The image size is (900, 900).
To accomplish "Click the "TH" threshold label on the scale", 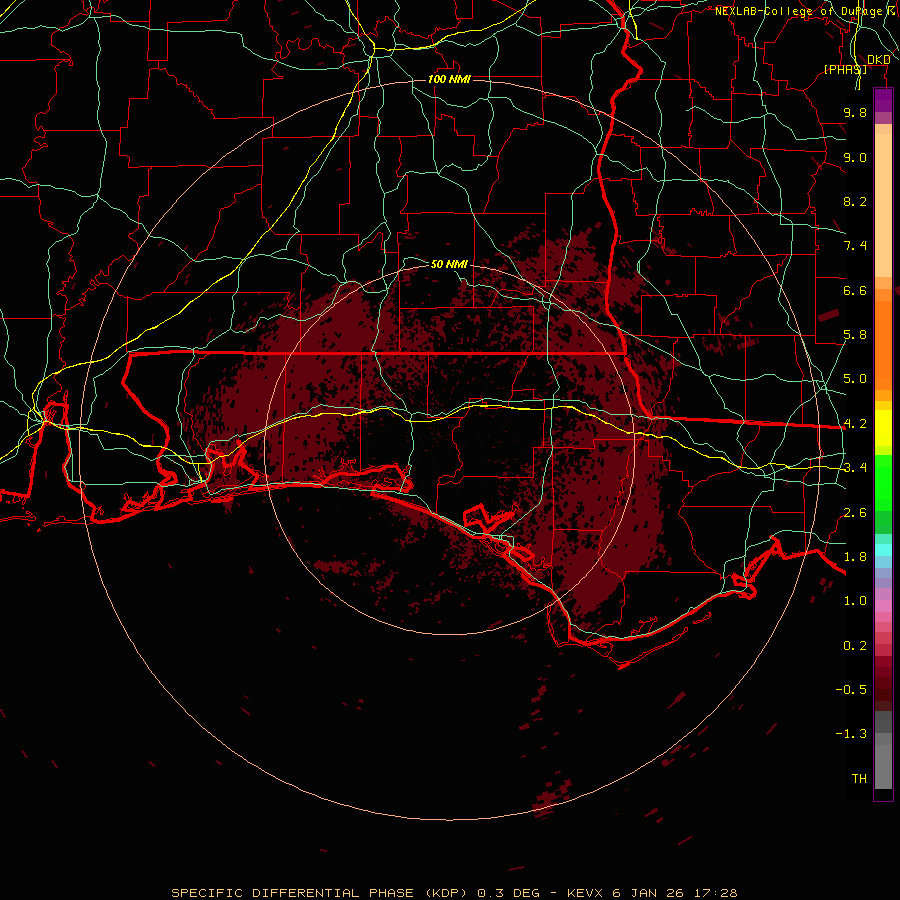I will (859, 779).
